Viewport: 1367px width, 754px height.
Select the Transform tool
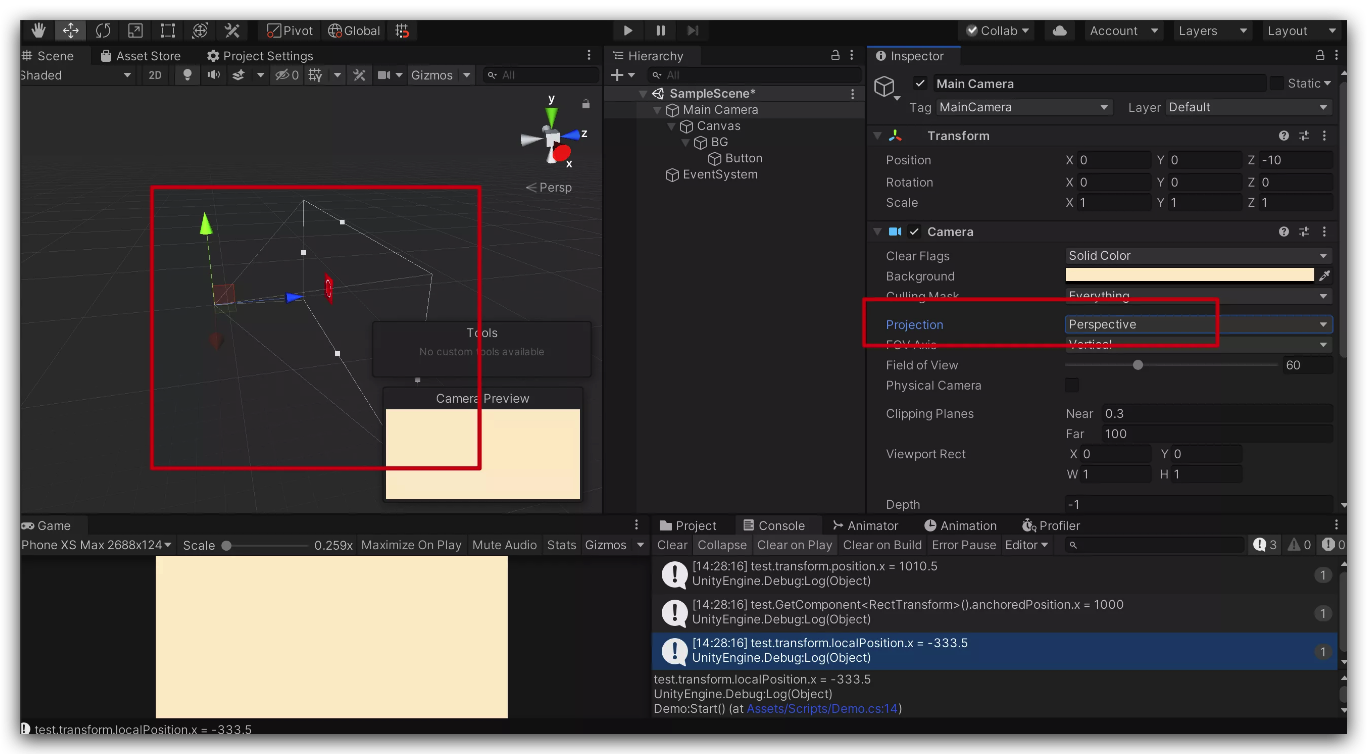[x=199, y=31]
